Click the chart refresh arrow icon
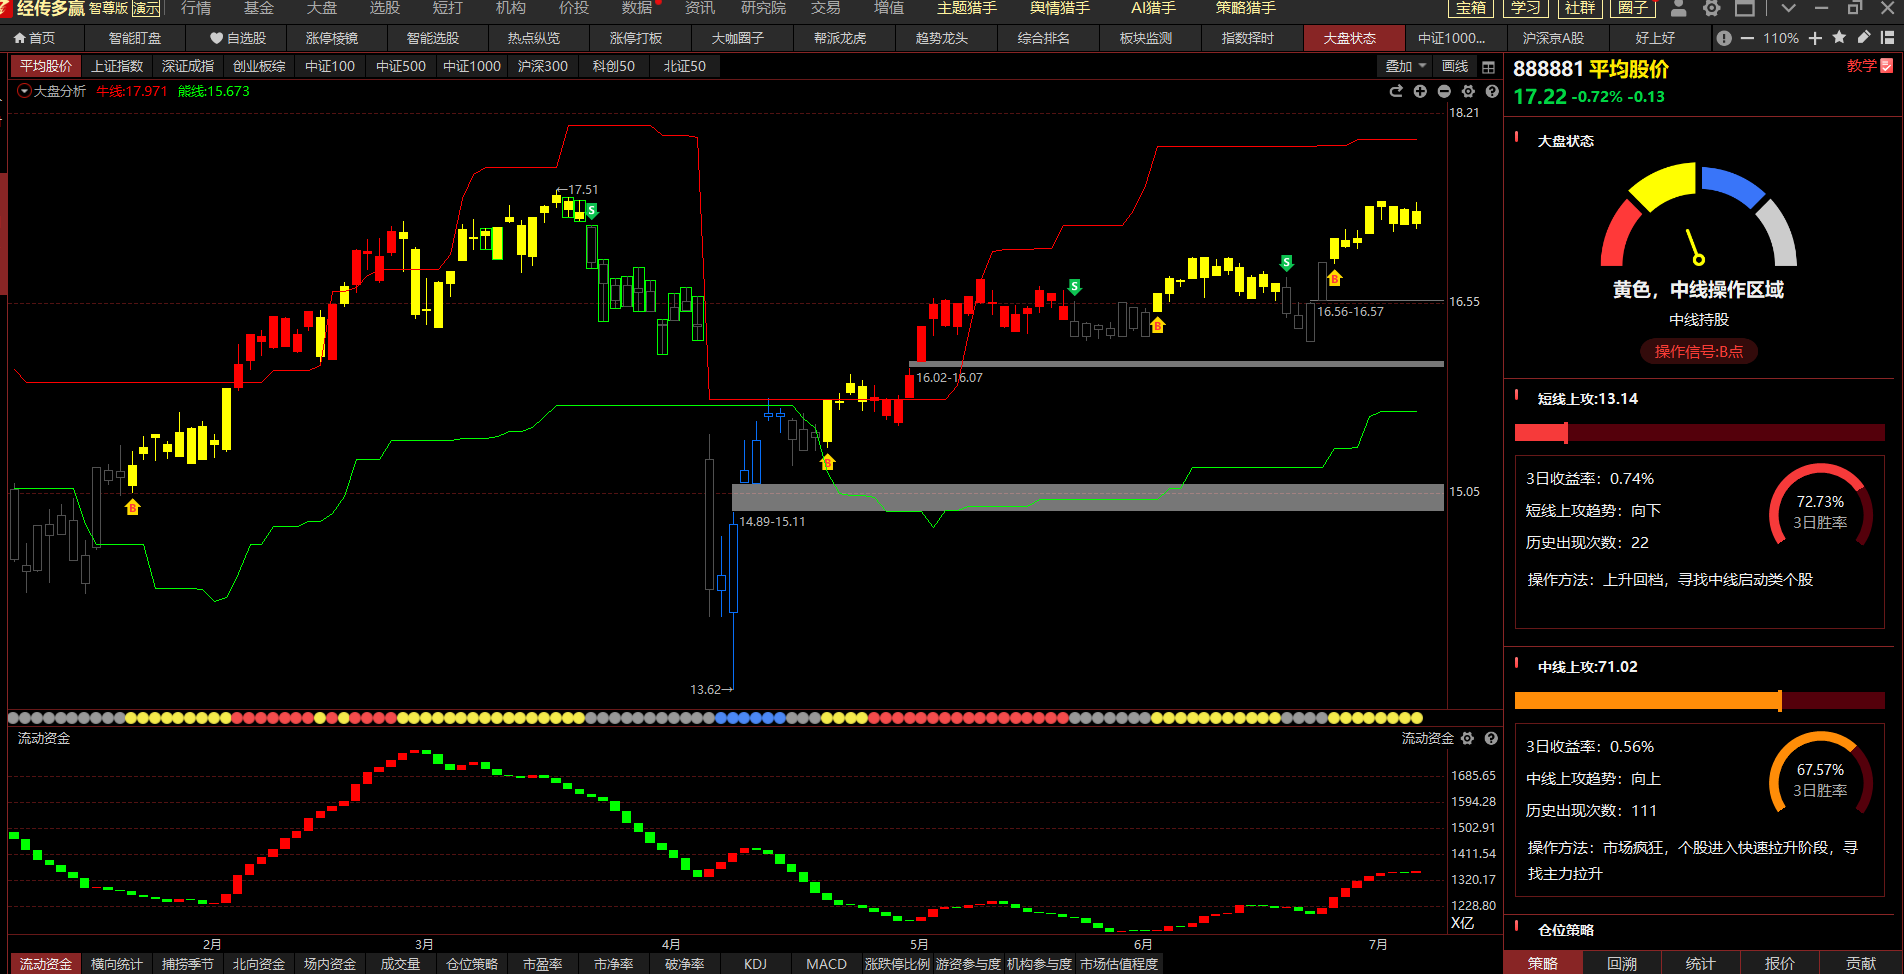 pyautogui.click(x=1396, y=91)
